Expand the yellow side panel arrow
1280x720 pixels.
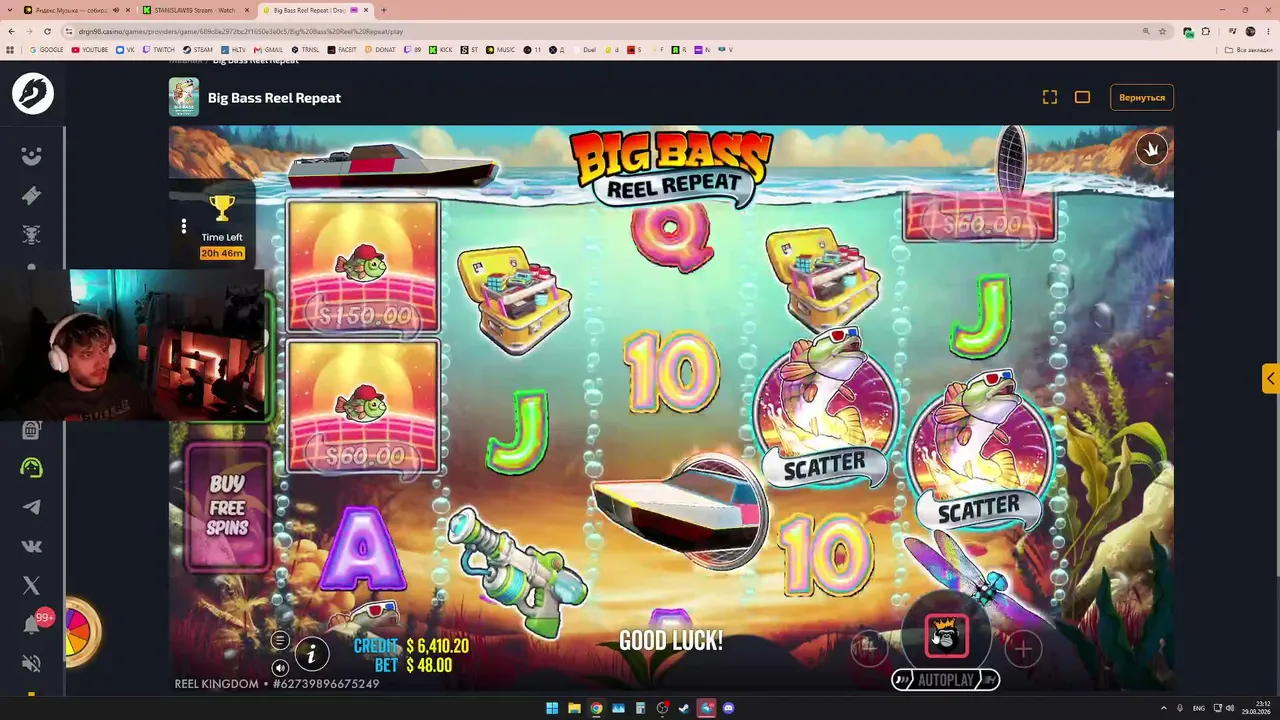tap(1270, 378)
